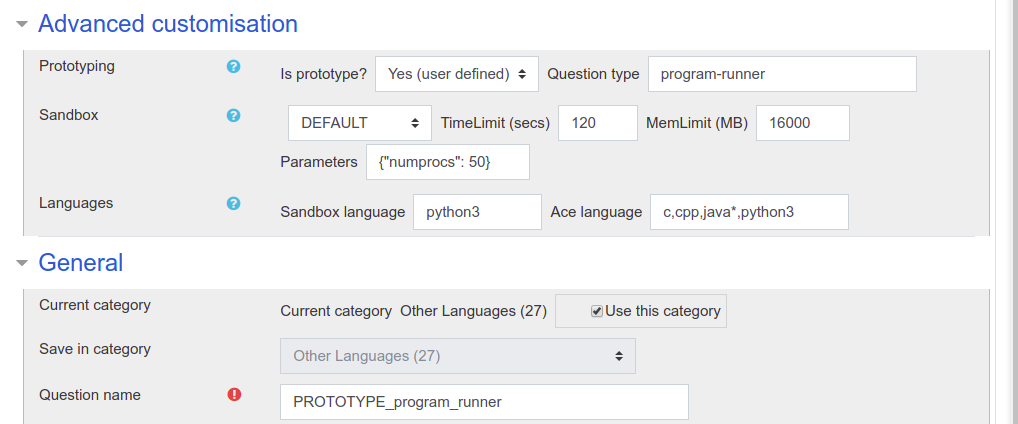Image resolution: width=1018 pixels, height=424 pixels.
Task: Click the Ace language field
Action: click(749, 212)
